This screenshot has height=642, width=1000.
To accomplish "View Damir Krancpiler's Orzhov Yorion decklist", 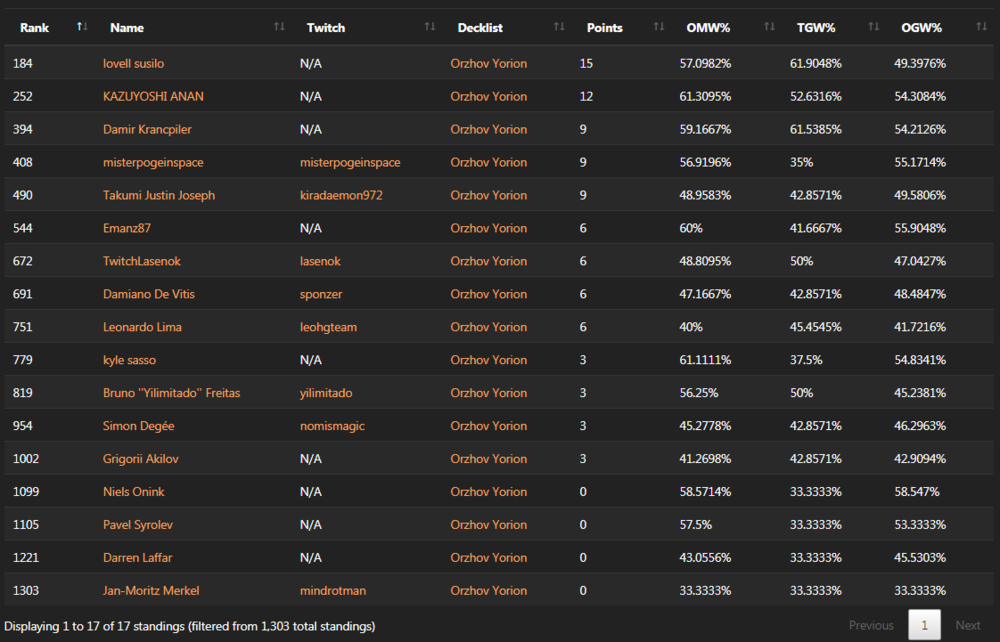I will pyautogui.click(x=488, y=130).
